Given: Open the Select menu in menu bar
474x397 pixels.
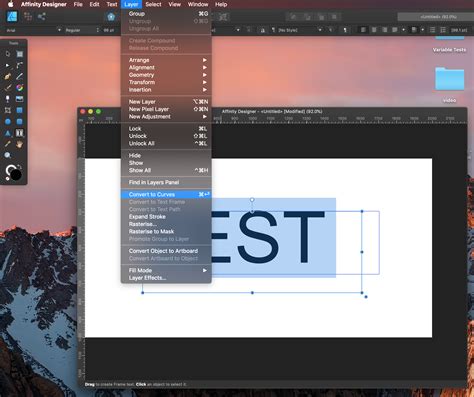Looking at the screenshot, I should 153,4.
